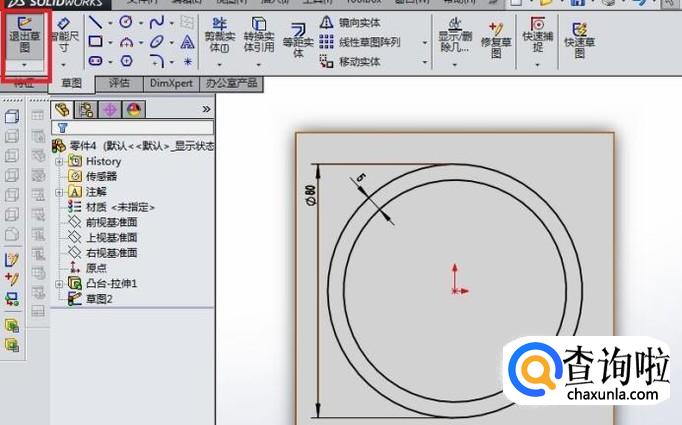Expand the 凸台-拉伸1 feature node
682x425 pixels.
(x=59, y=283)
